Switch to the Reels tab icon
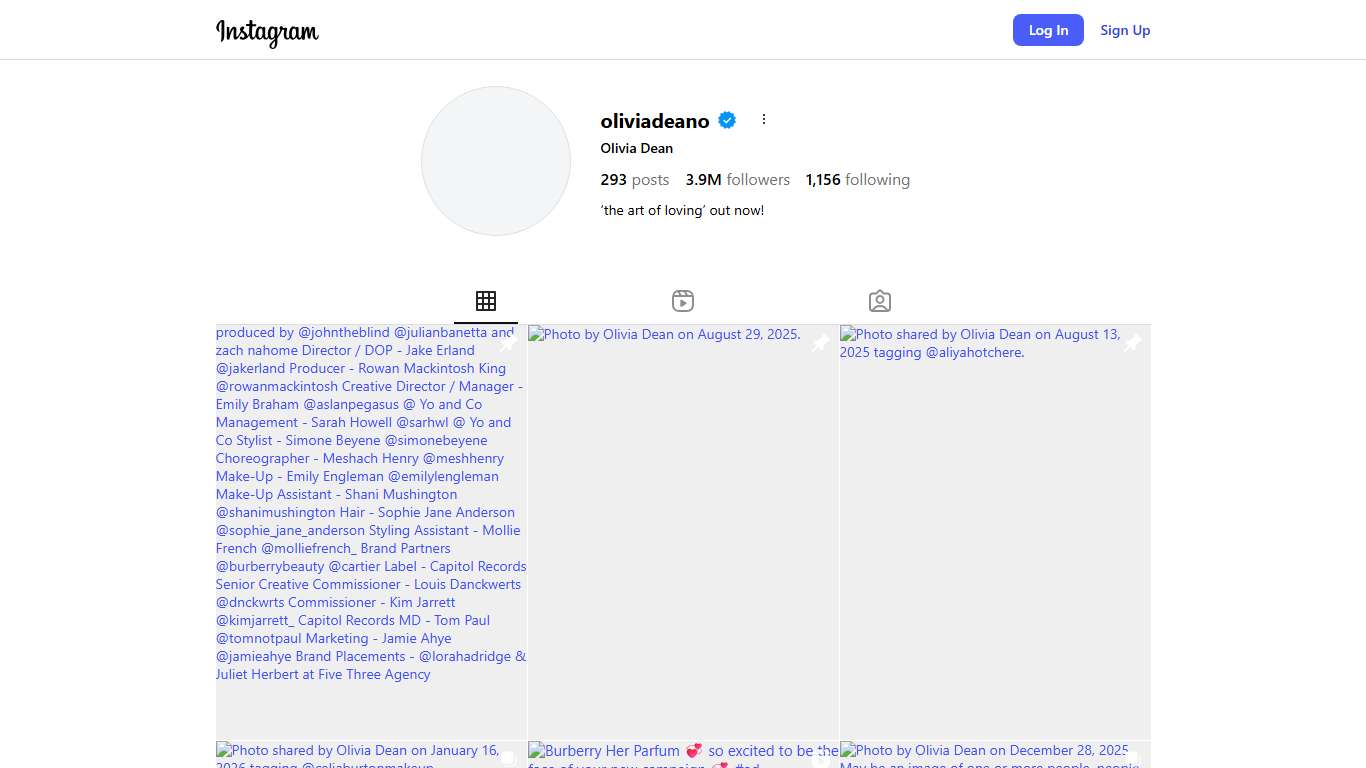Viewport: 1366px width, 768px height. [x=683, y=301]
